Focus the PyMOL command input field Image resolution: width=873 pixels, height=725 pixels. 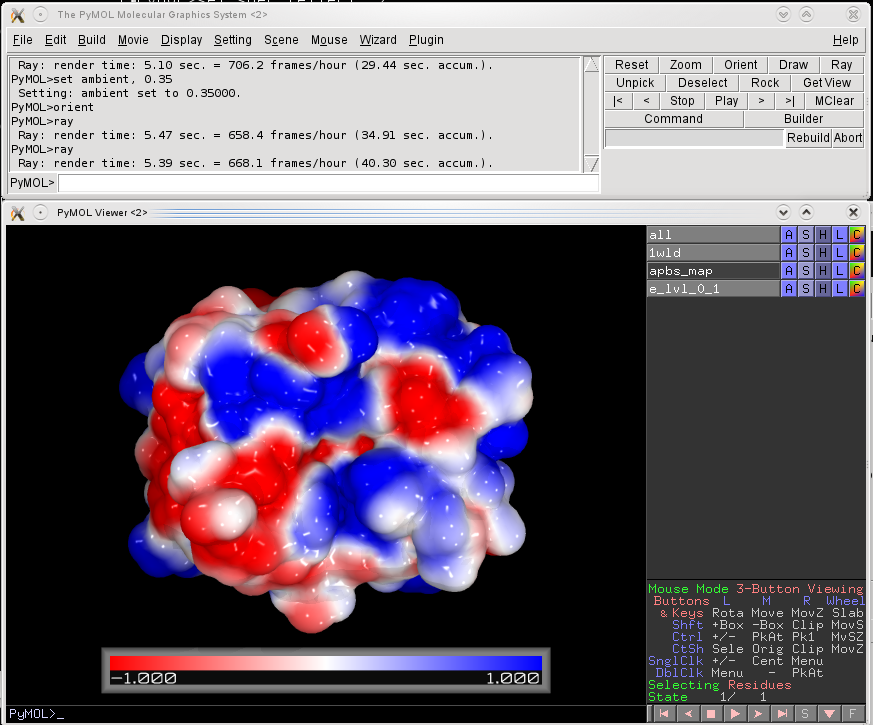click(x=328, y=183)
